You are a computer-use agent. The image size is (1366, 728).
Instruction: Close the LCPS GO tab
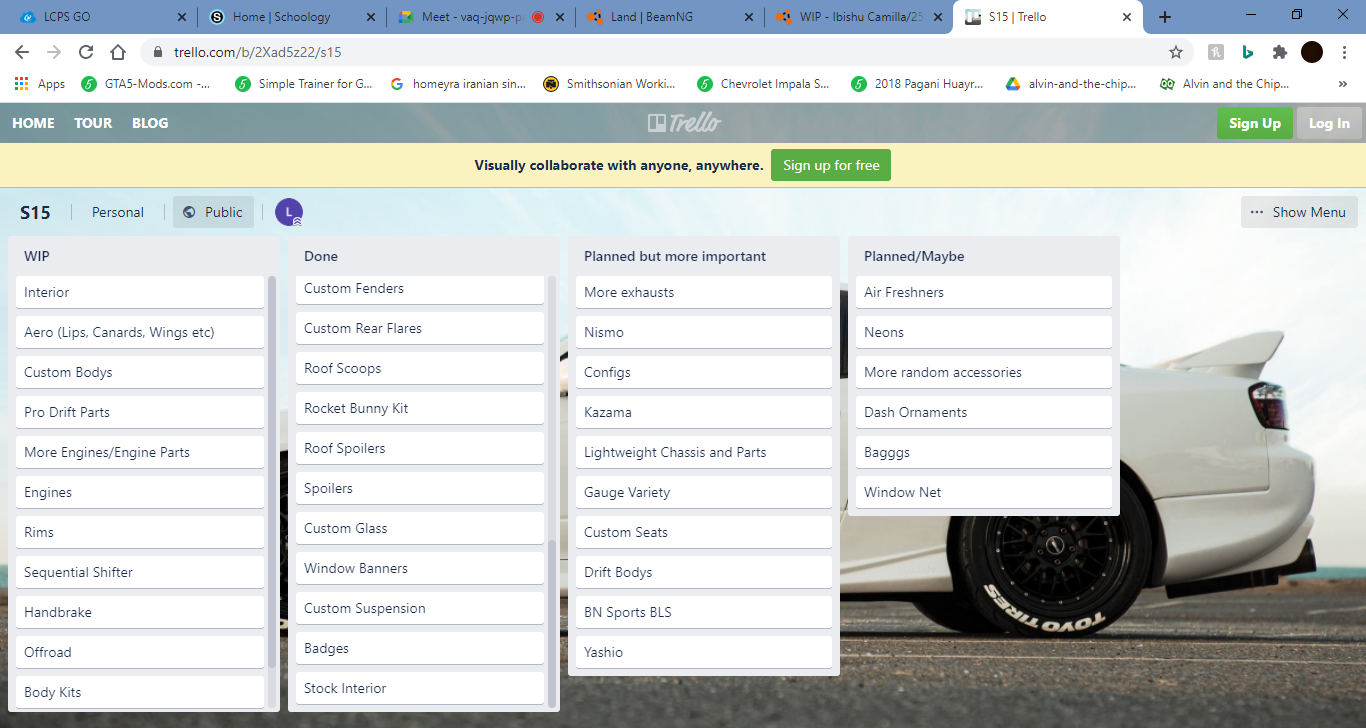(181, 17)
